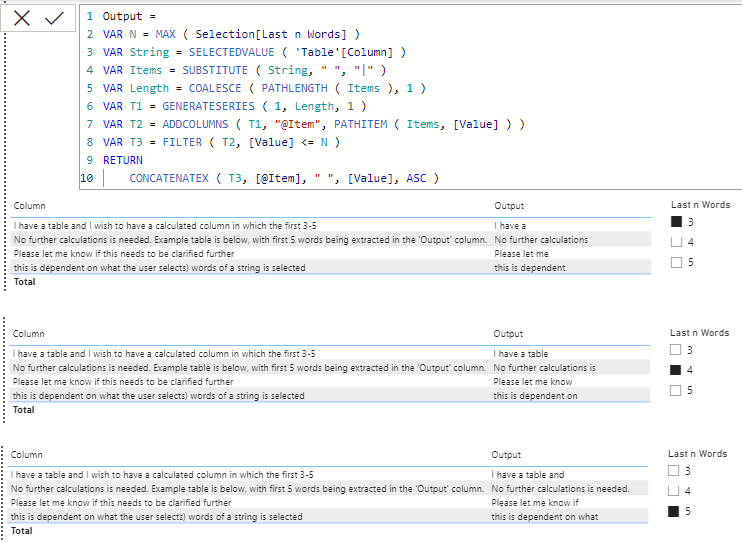Select middle table cell 'No further calculations is'
The width and height of the screenshot is (742, 542).
[544, 368]
